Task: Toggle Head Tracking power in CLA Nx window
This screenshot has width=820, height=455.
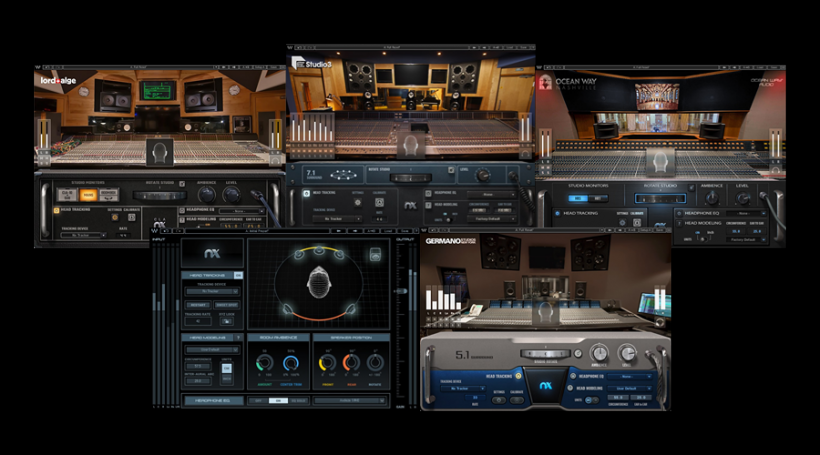Action: 56,210
